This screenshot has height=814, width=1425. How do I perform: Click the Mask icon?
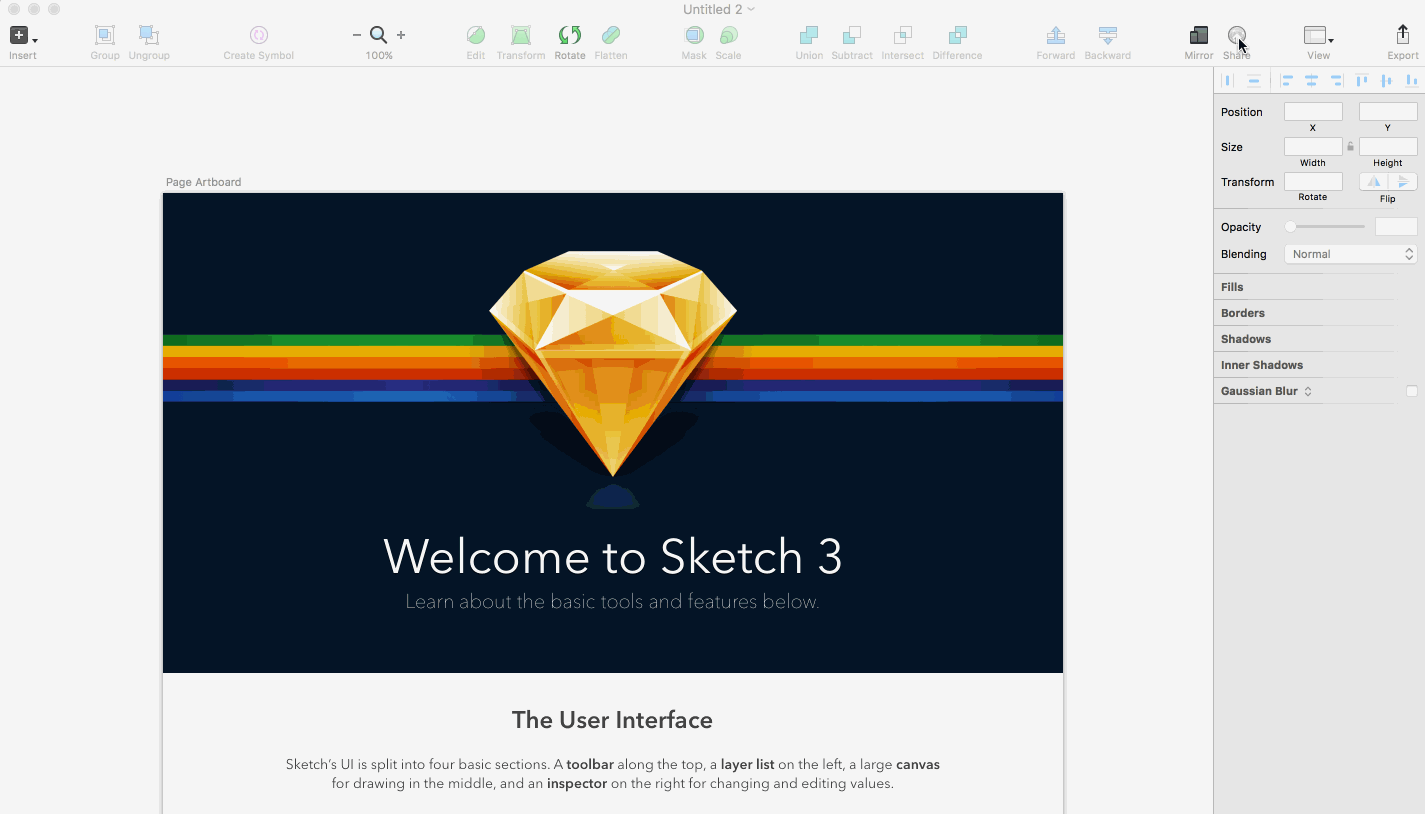[x=694, y=36]
